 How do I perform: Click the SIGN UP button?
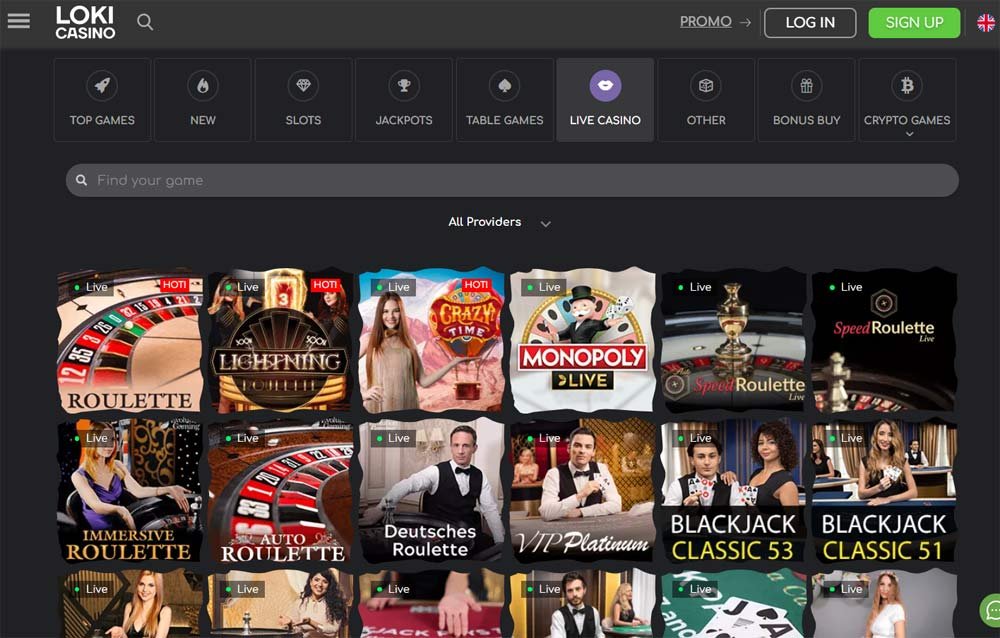[x=914, y=23]
